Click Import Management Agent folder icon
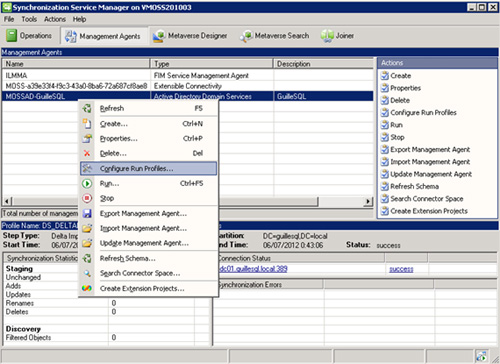Image resolution: width=500 pixels, height=364 pixels. 87,228
